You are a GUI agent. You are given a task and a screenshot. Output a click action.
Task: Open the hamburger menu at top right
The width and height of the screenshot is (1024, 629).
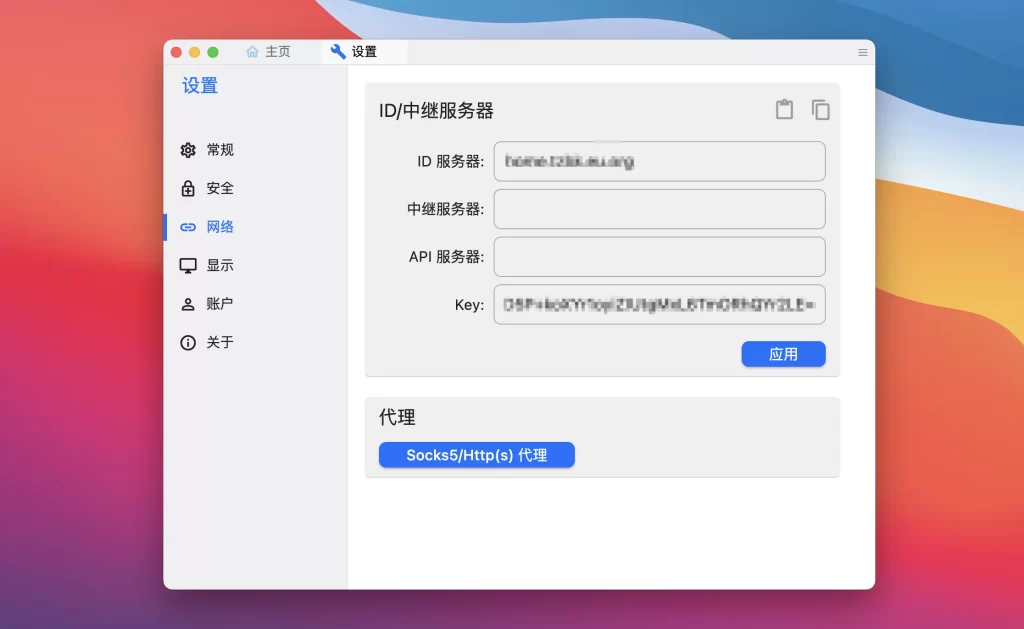point(861,52)
